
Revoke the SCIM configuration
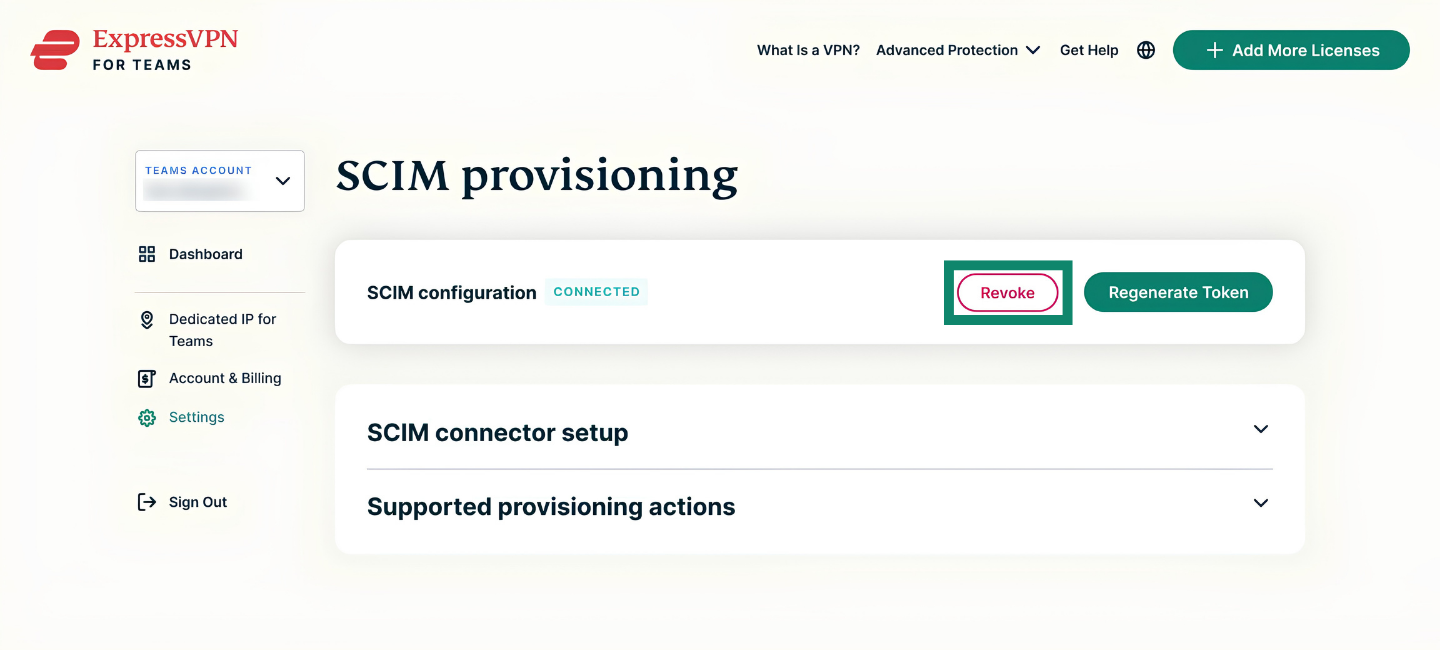coord(1008,293)
